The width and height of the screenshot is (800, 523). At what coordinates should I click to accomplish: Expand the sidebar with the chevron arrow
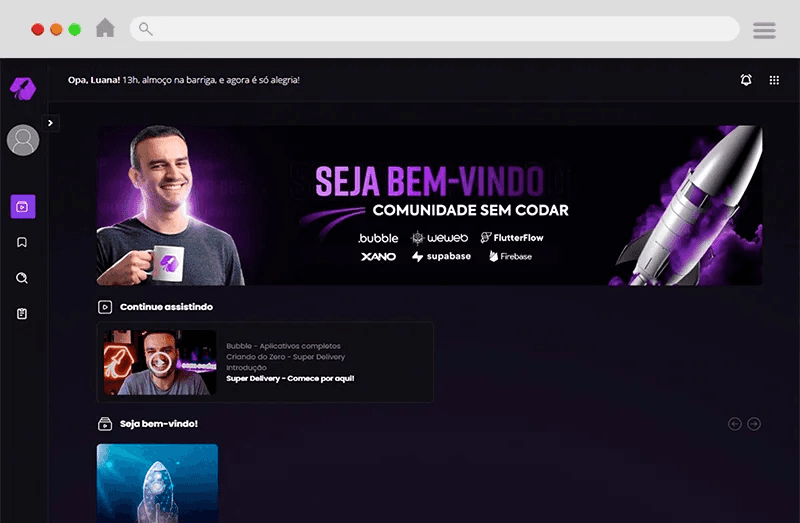(x=51, y=123)
